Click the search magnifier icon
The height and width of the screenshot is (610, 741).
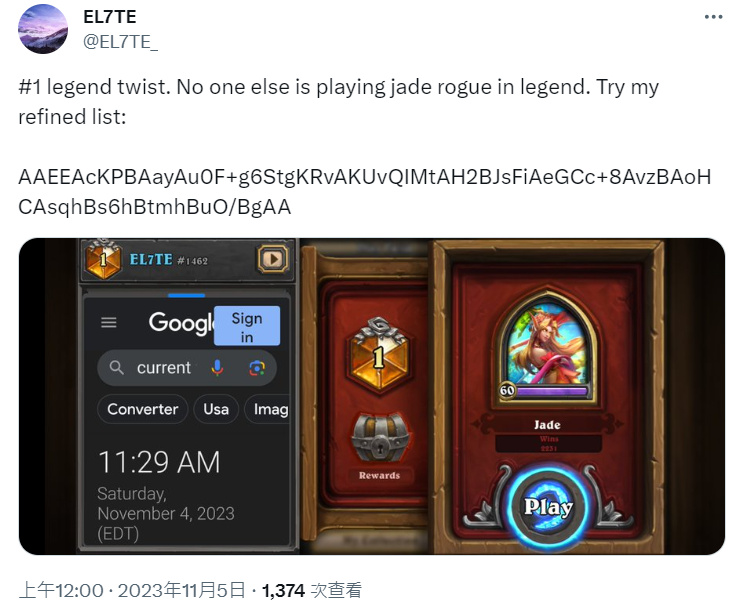(116, 368)
